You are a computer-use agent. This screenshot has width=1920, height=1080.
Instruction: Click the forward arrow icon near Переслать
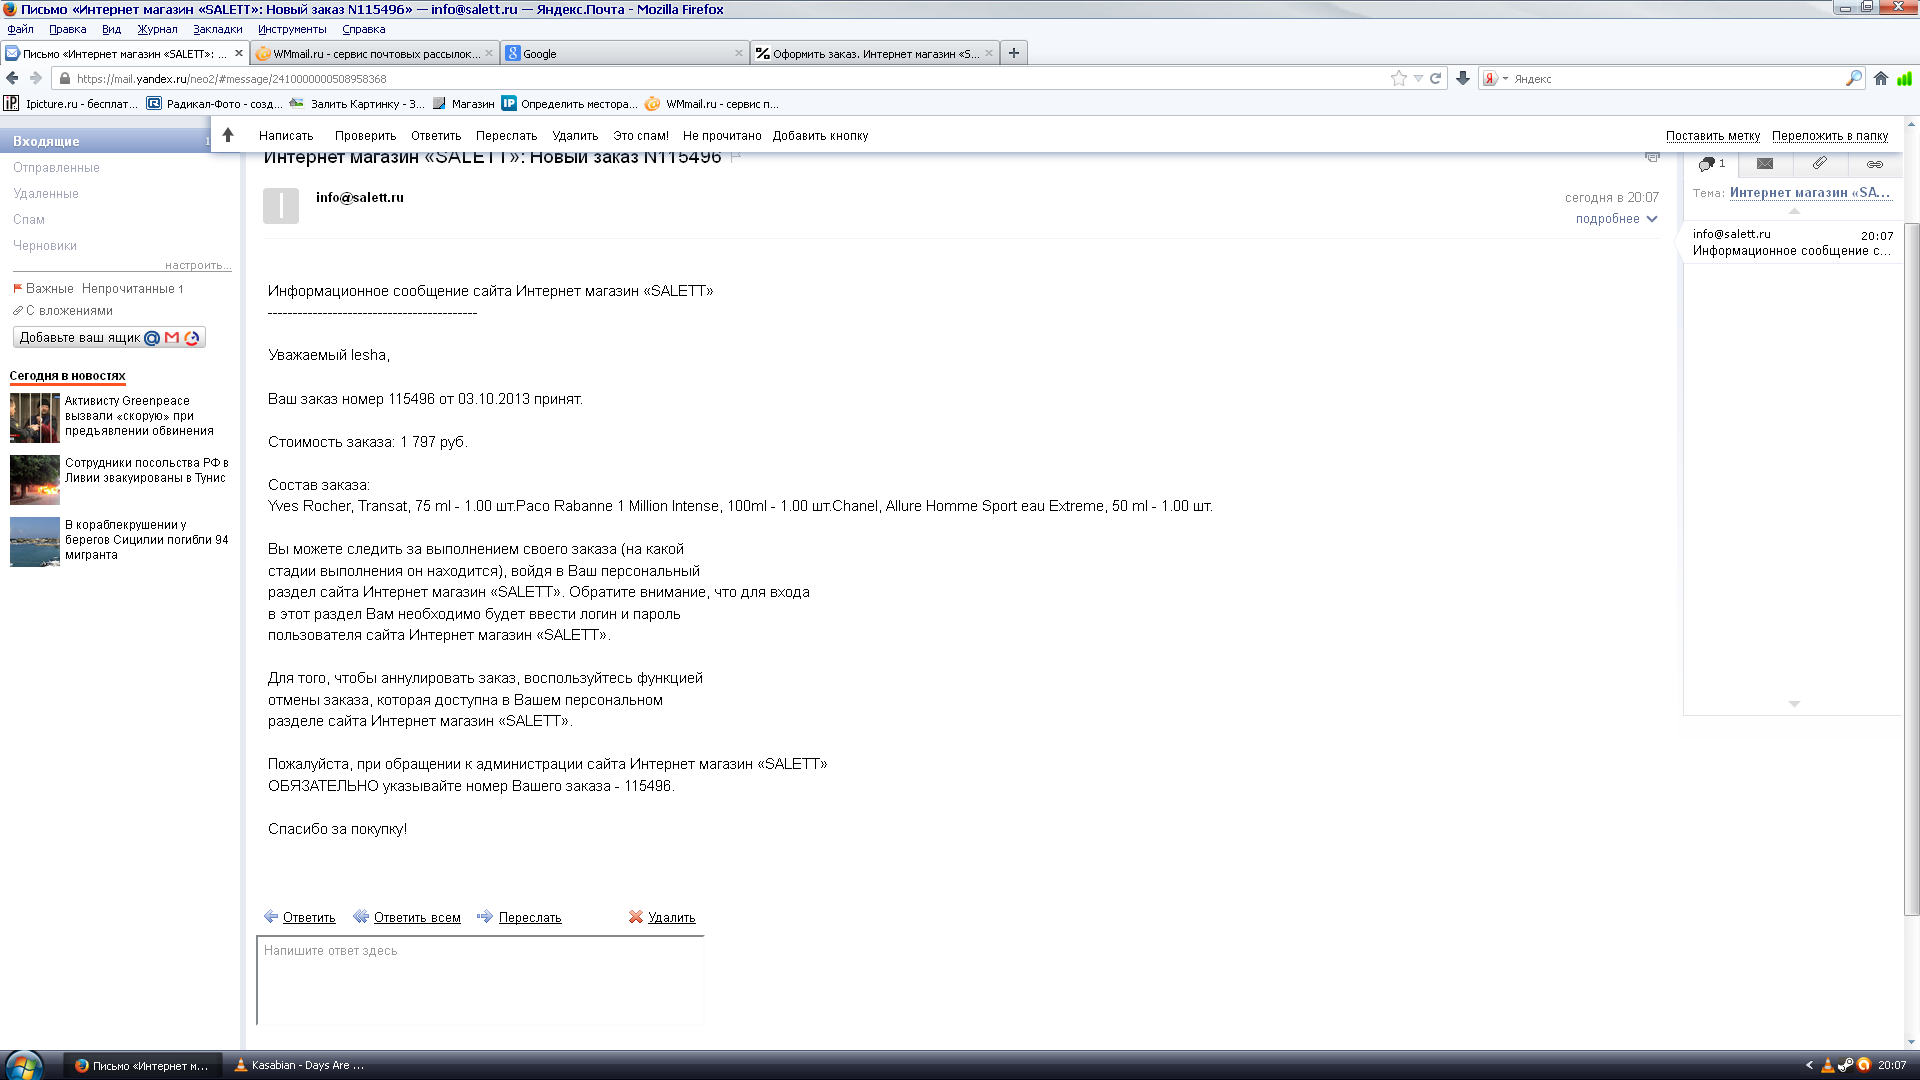coord(485,917)
